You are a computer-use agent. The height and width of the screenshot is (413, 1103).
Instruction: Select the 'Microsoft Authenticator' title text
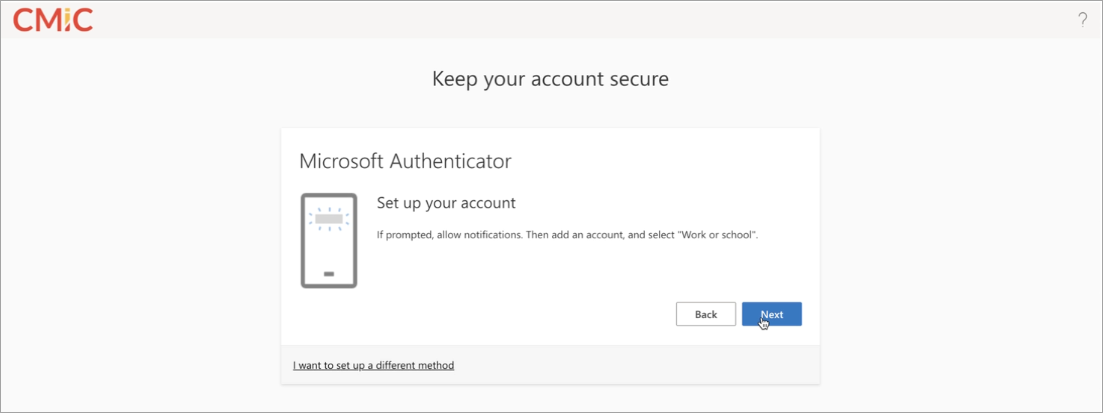(405, 161)
